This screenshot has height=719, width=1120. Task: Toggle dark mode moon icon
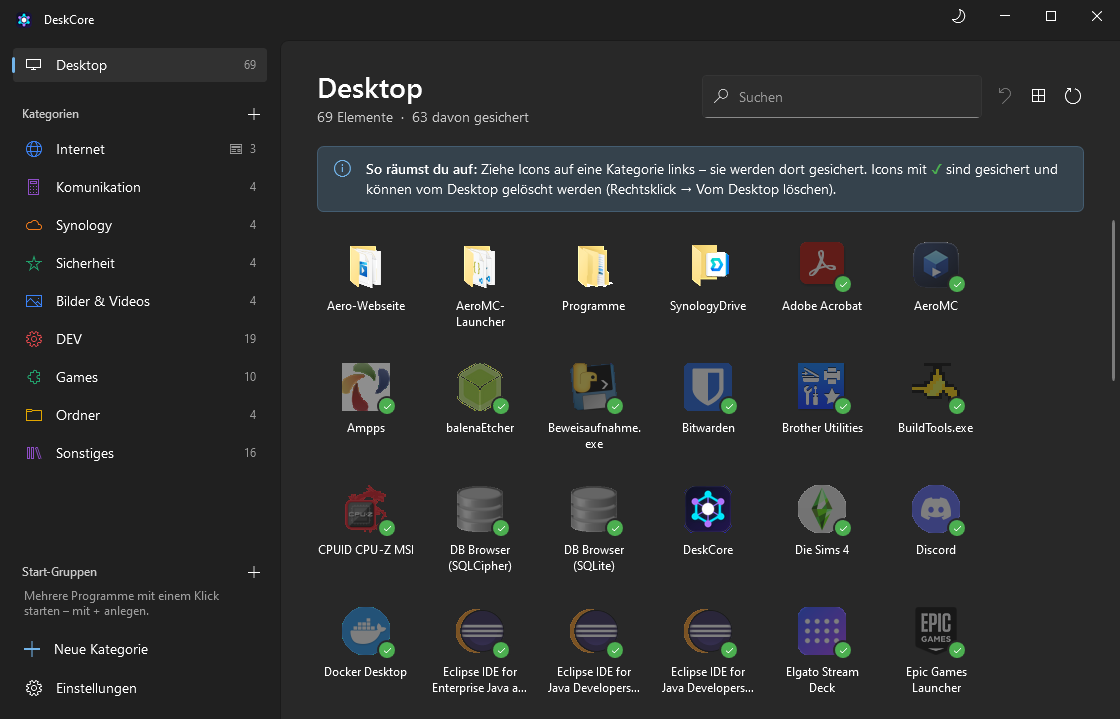point(959,16)
